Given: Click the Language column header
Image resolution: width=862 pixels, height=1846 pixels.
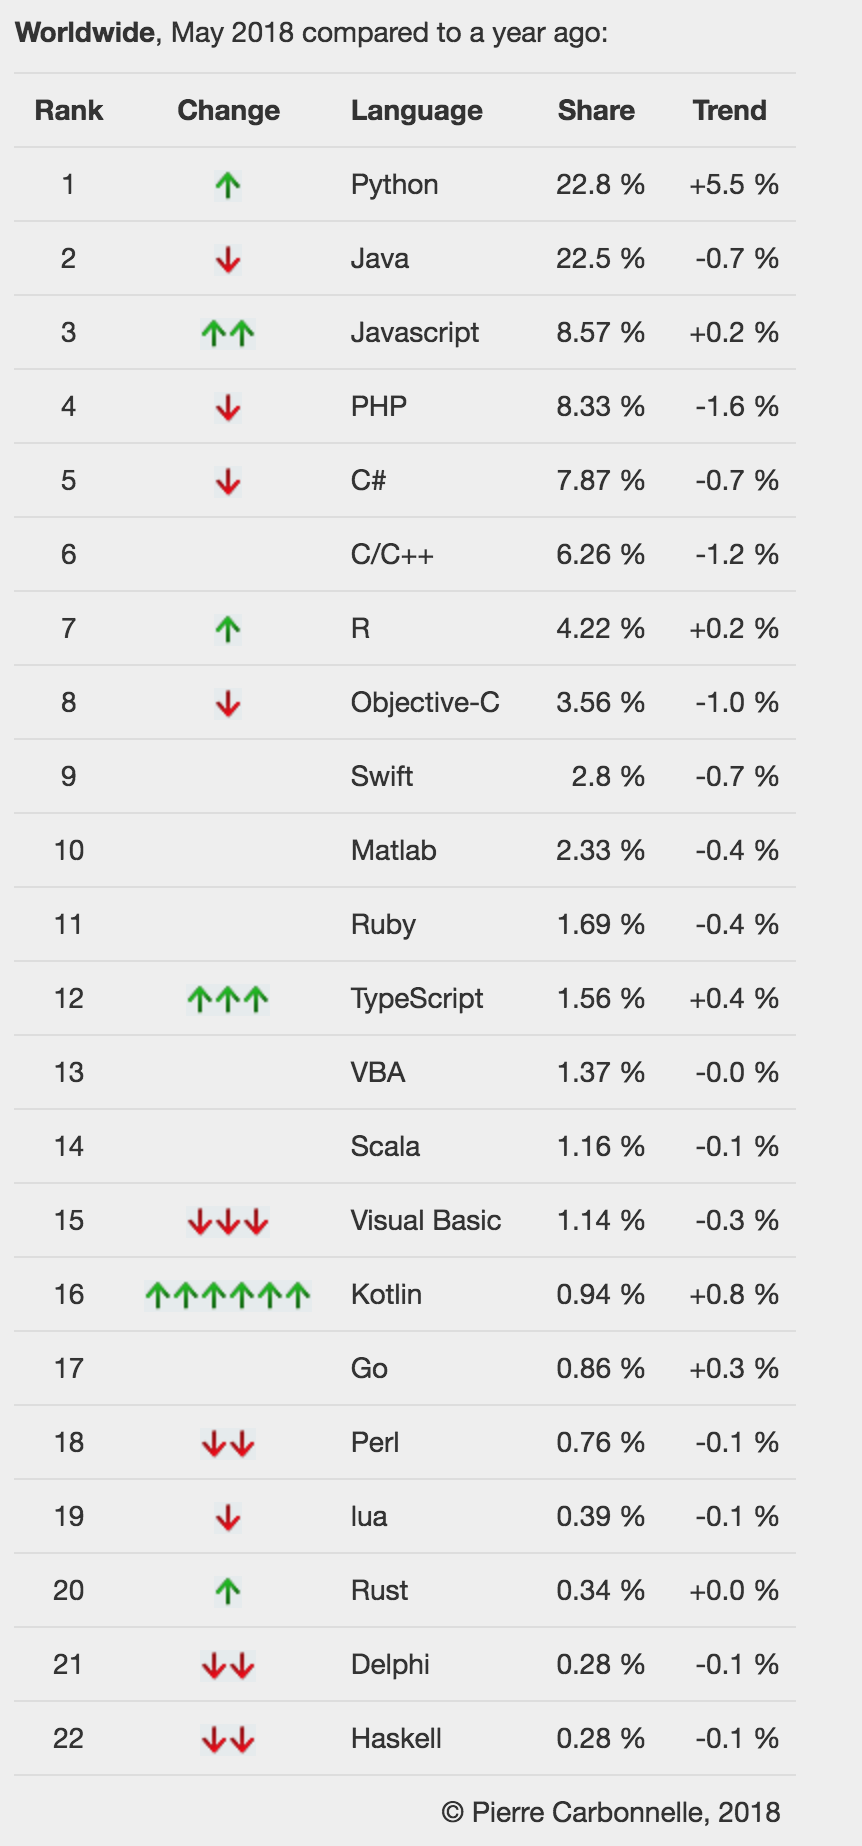Looking at the screenshot, I should pos(416,111).
